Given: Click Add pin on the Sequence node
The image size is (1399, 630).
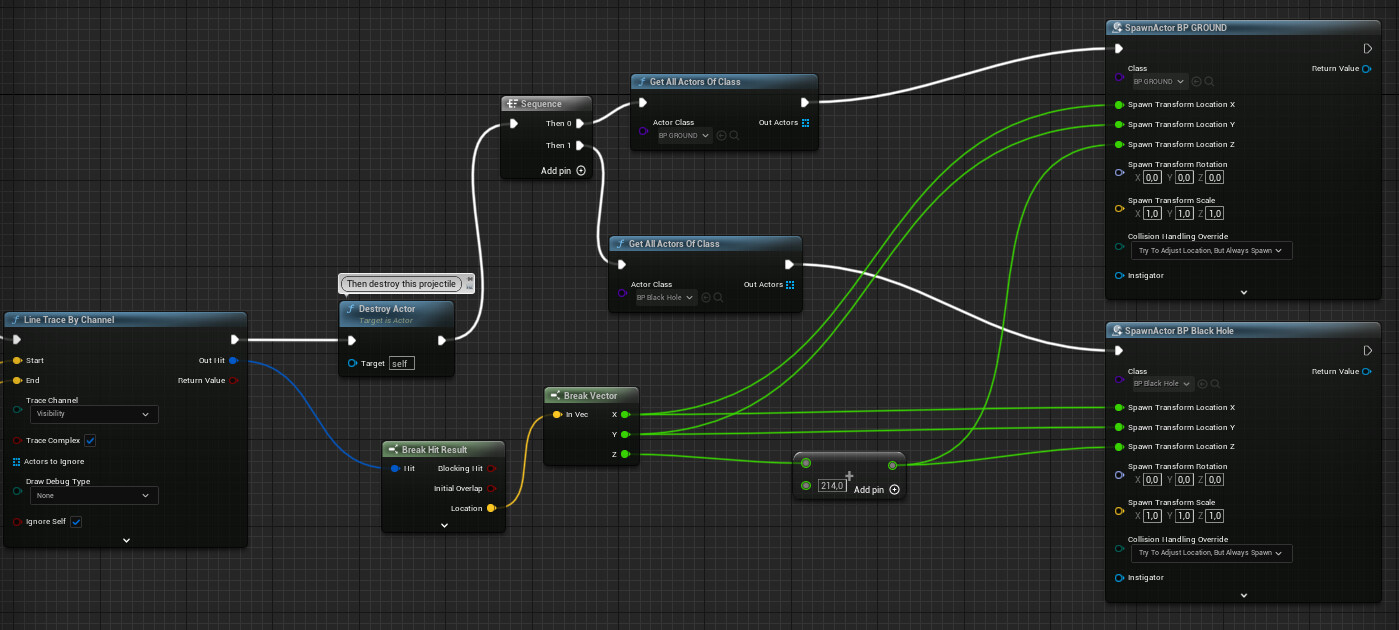Looking at the screenshot, I should pyautogui.click(x=563, y=171).
